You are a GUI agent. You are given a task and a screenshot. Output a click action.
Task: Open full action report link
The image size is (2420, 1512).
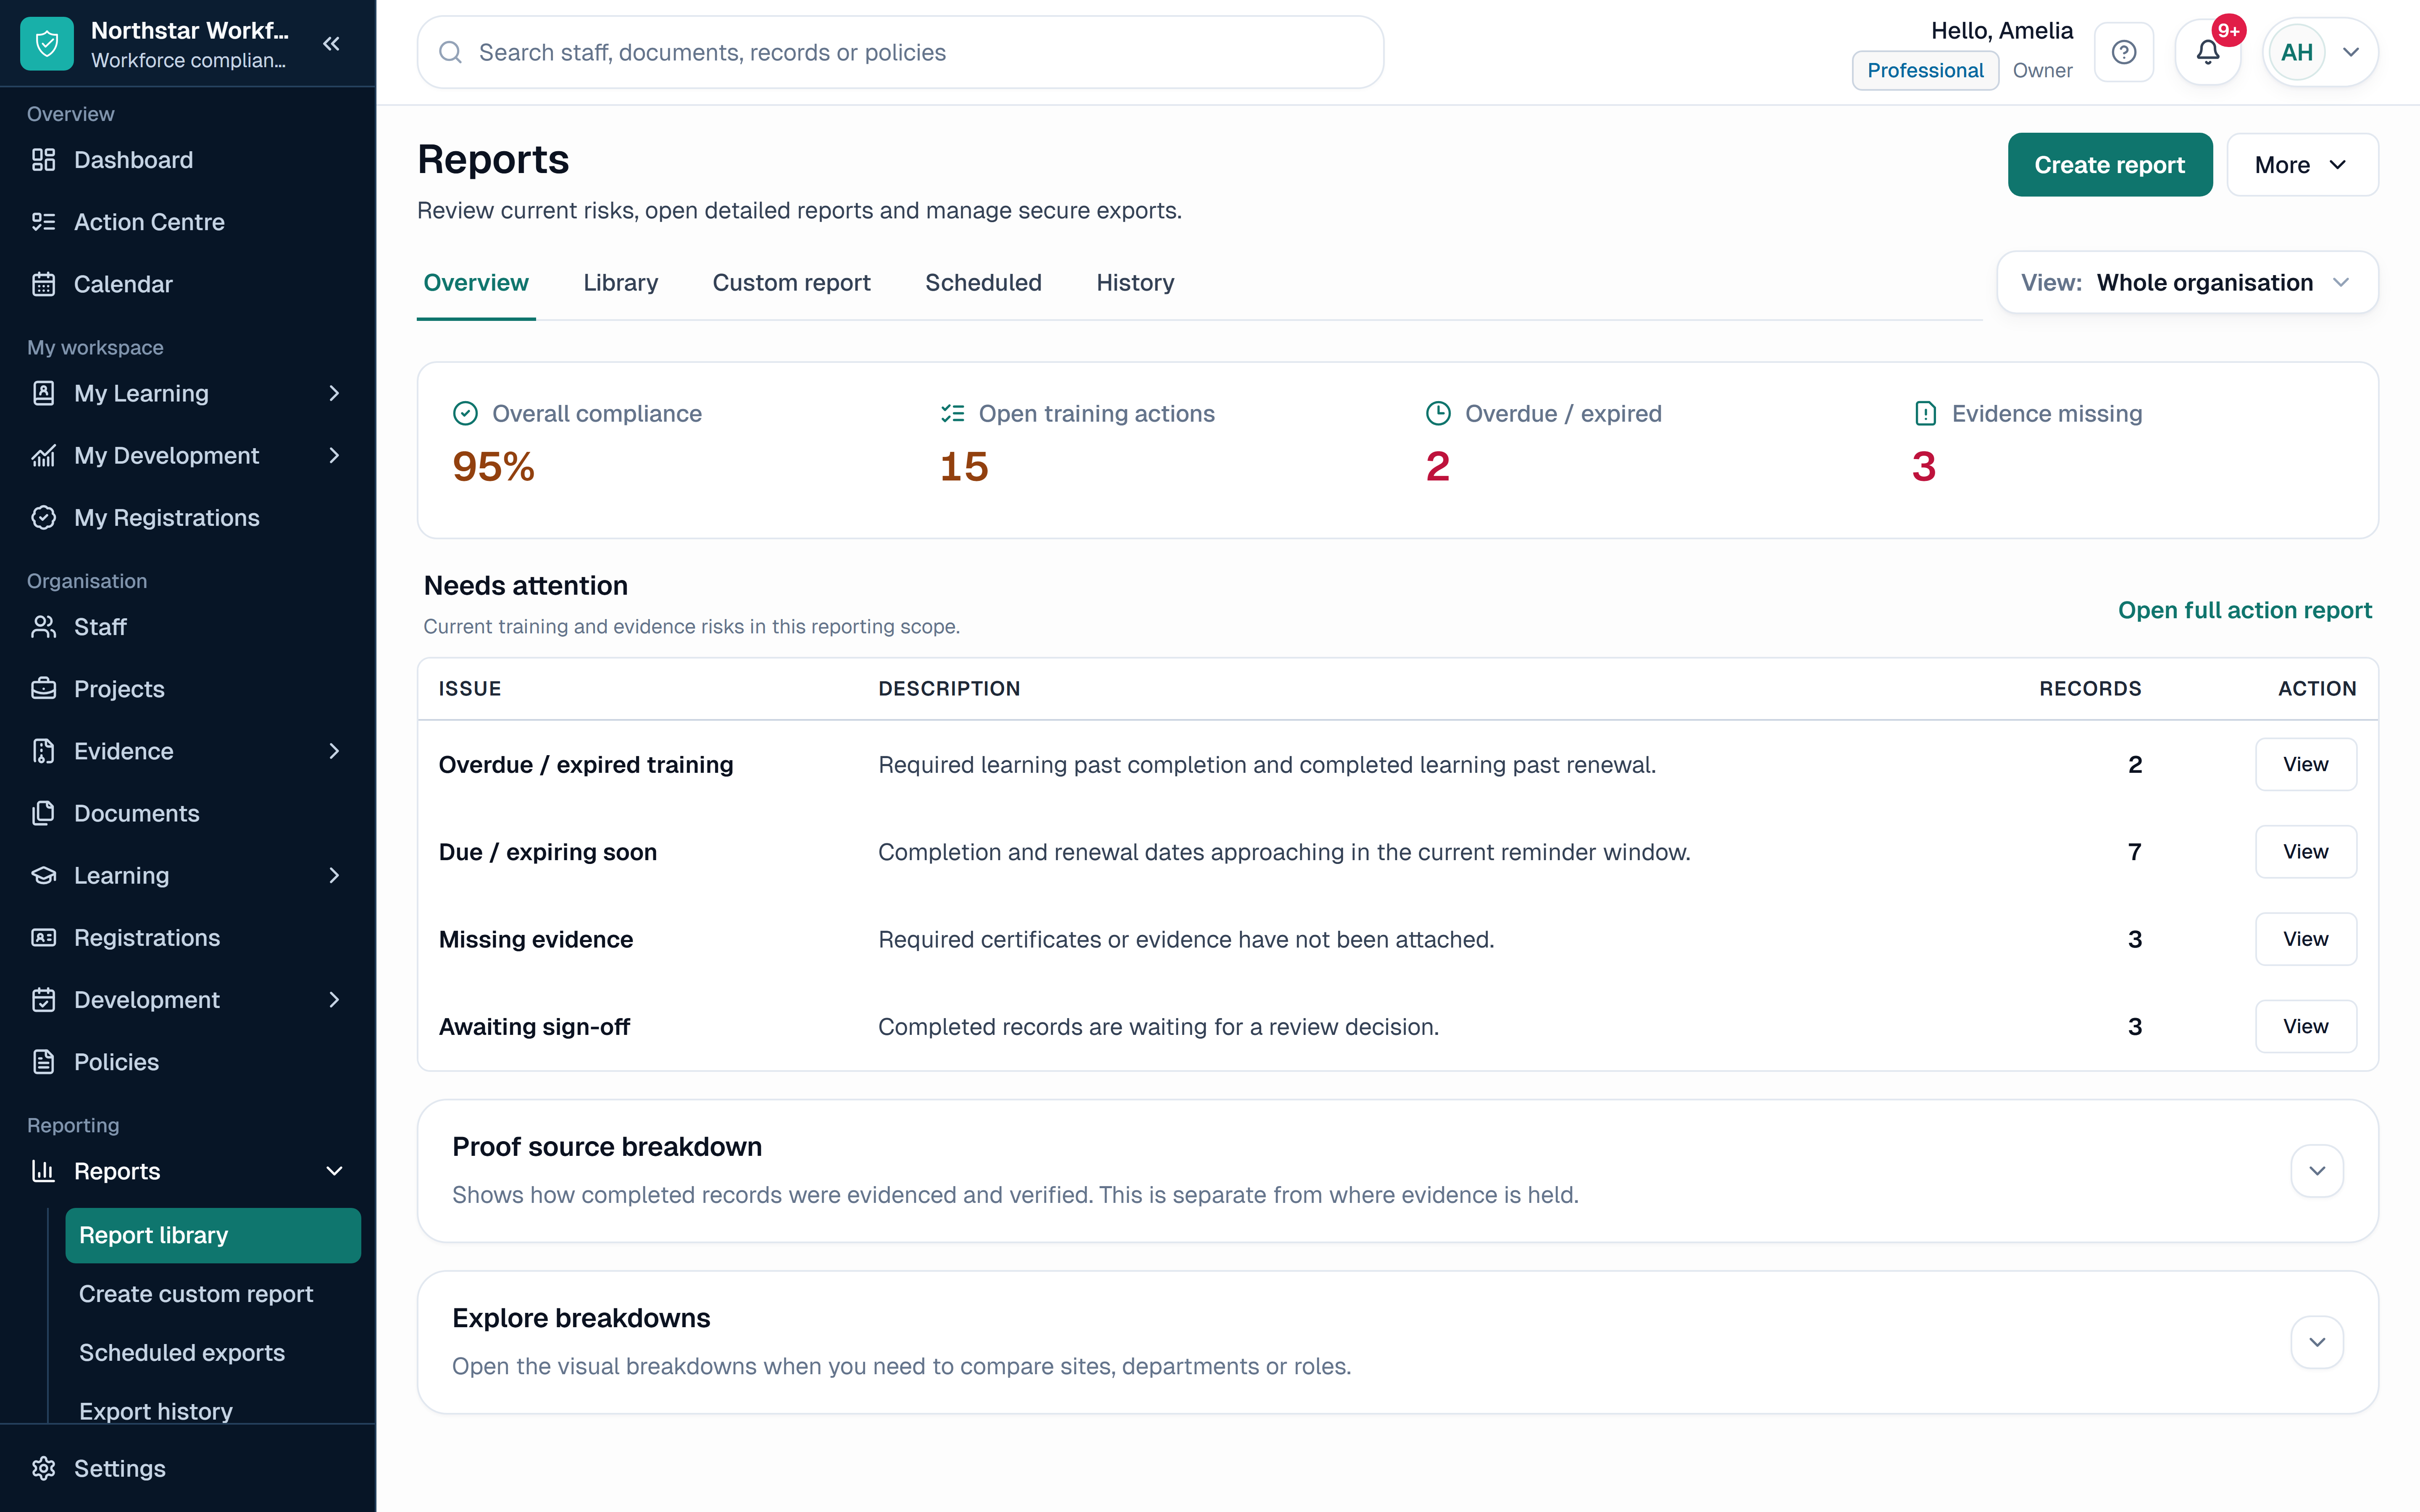point(2245,610)
